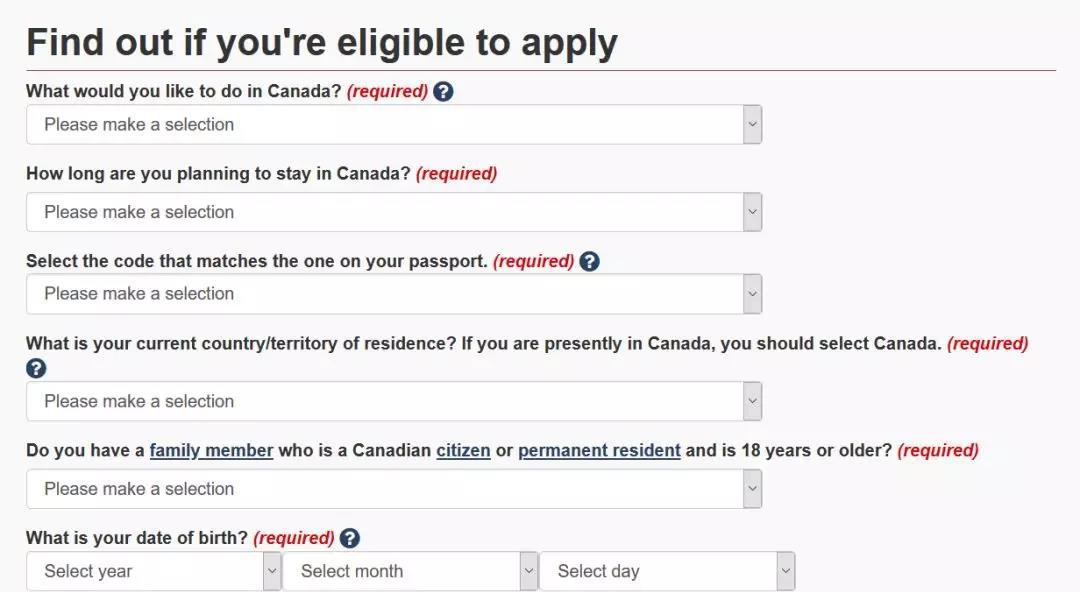Follow the 'family member' link
Image resolution: width=1080 pixels, height=592 pixels.
pos(211,450)
